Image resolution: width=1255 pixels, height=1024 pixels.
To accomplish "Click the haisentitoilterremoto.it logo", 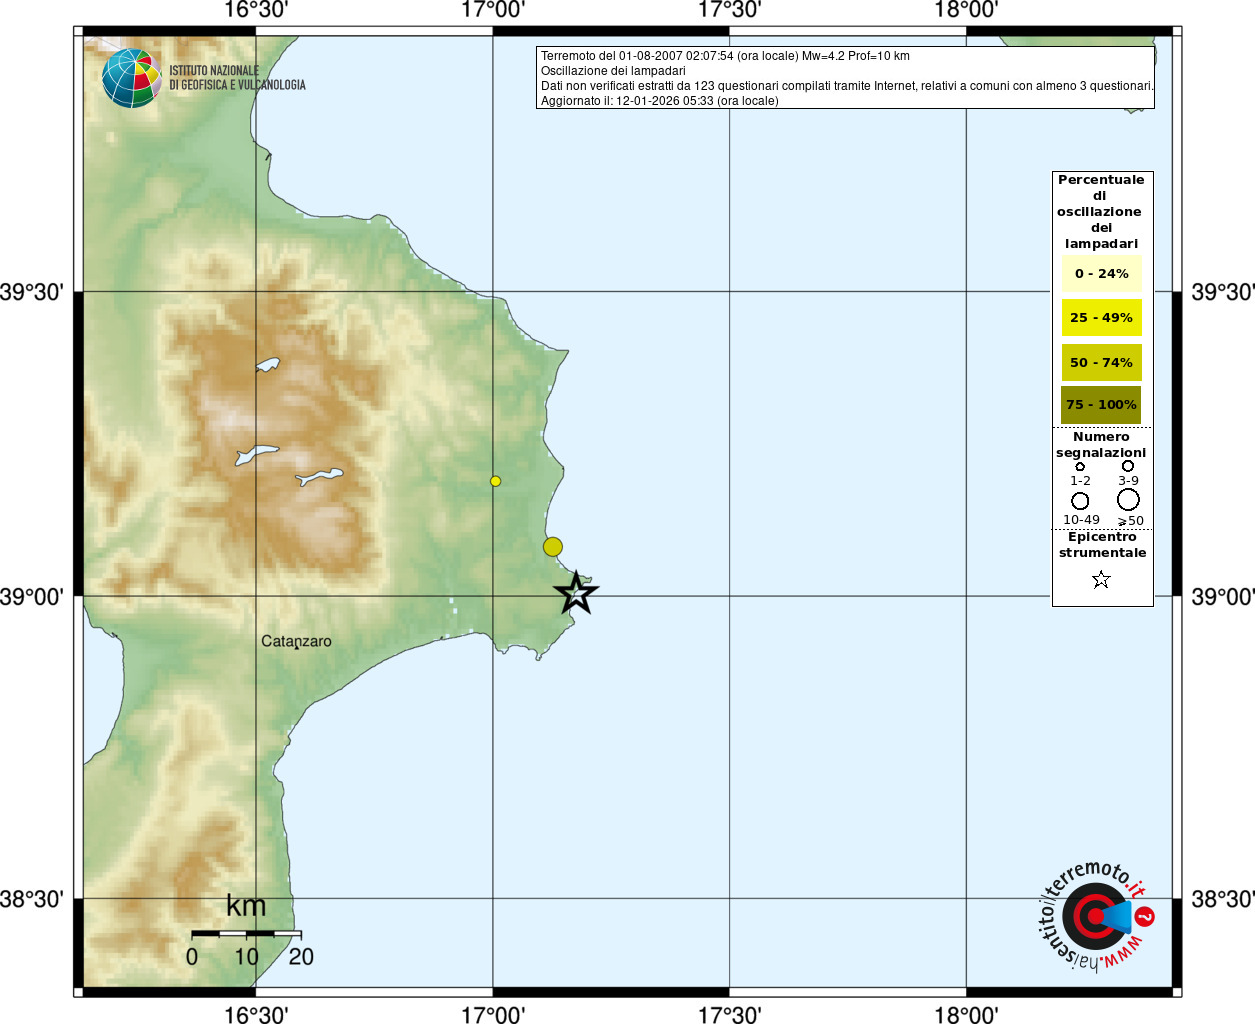I will coord(1096,915).
